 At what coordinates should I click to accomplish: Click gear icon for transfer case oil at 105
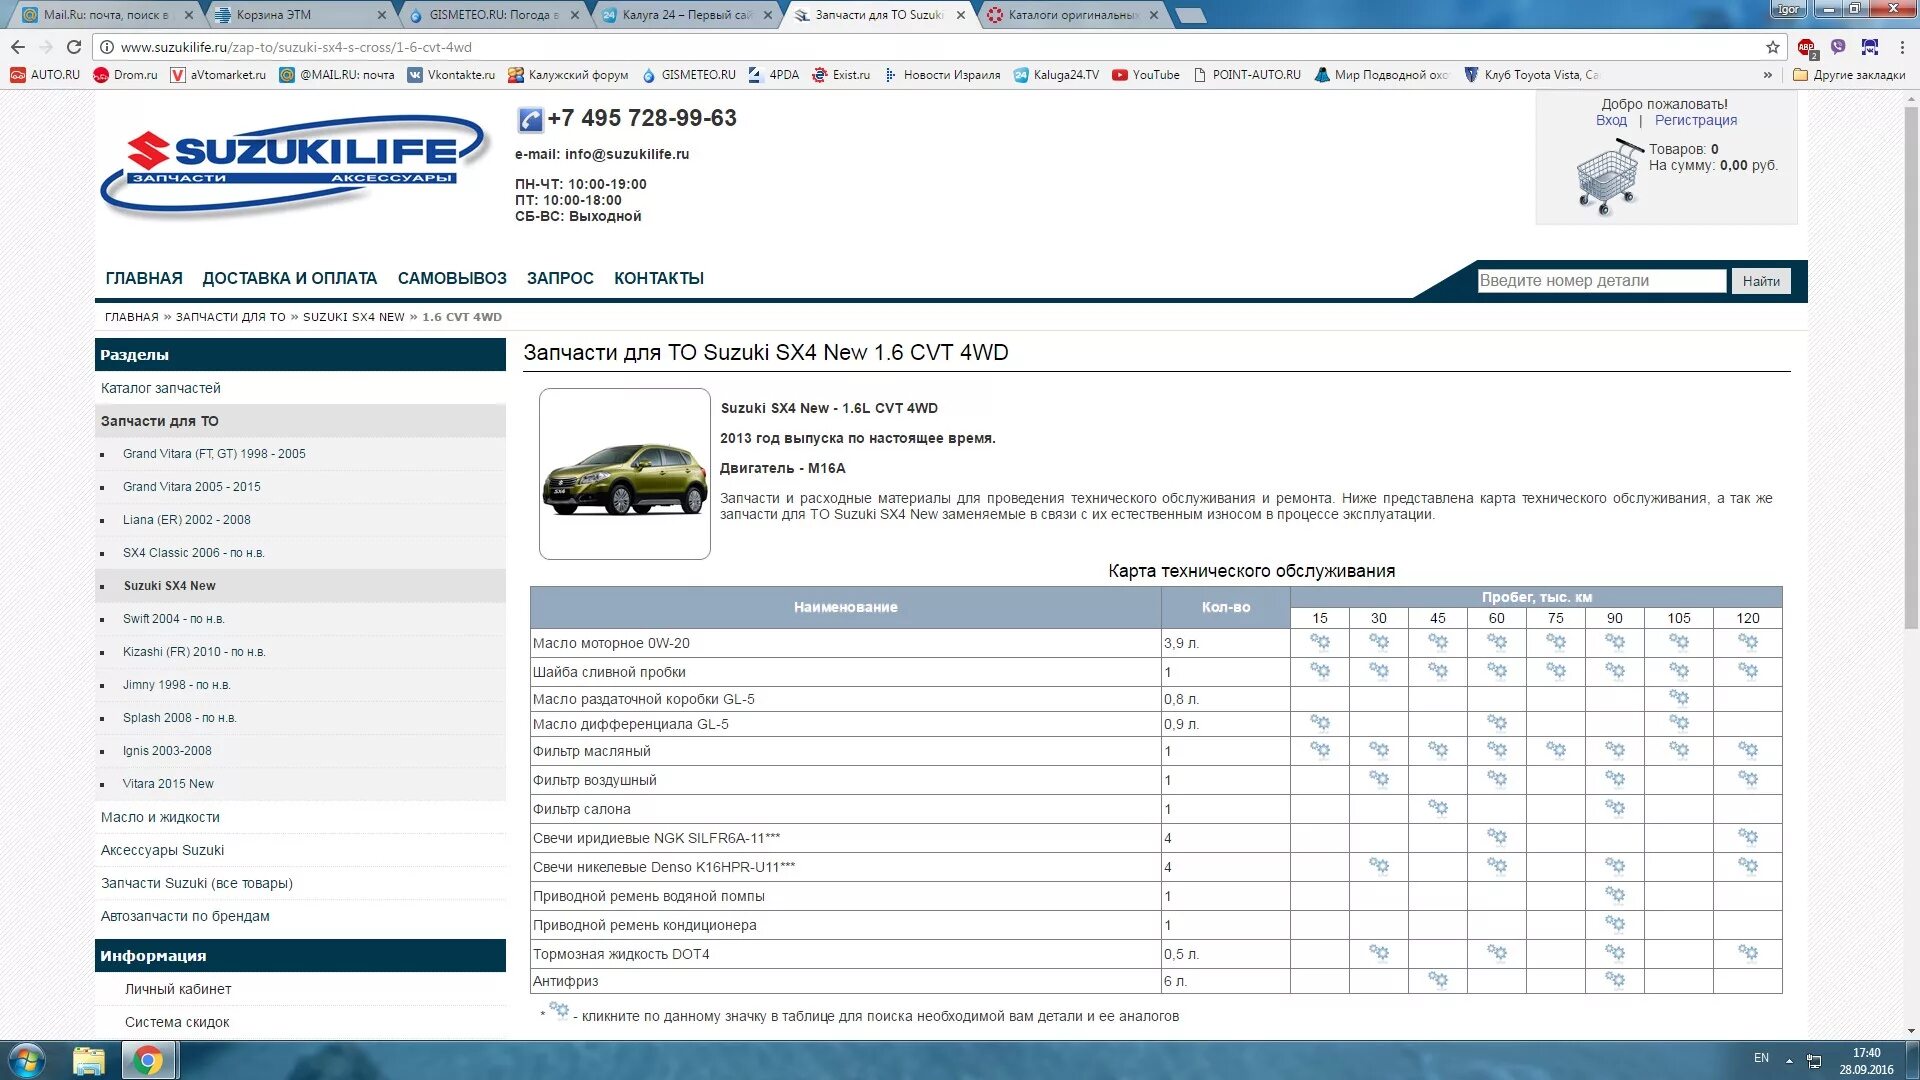pyautogui.click(x=1679, y=698)
